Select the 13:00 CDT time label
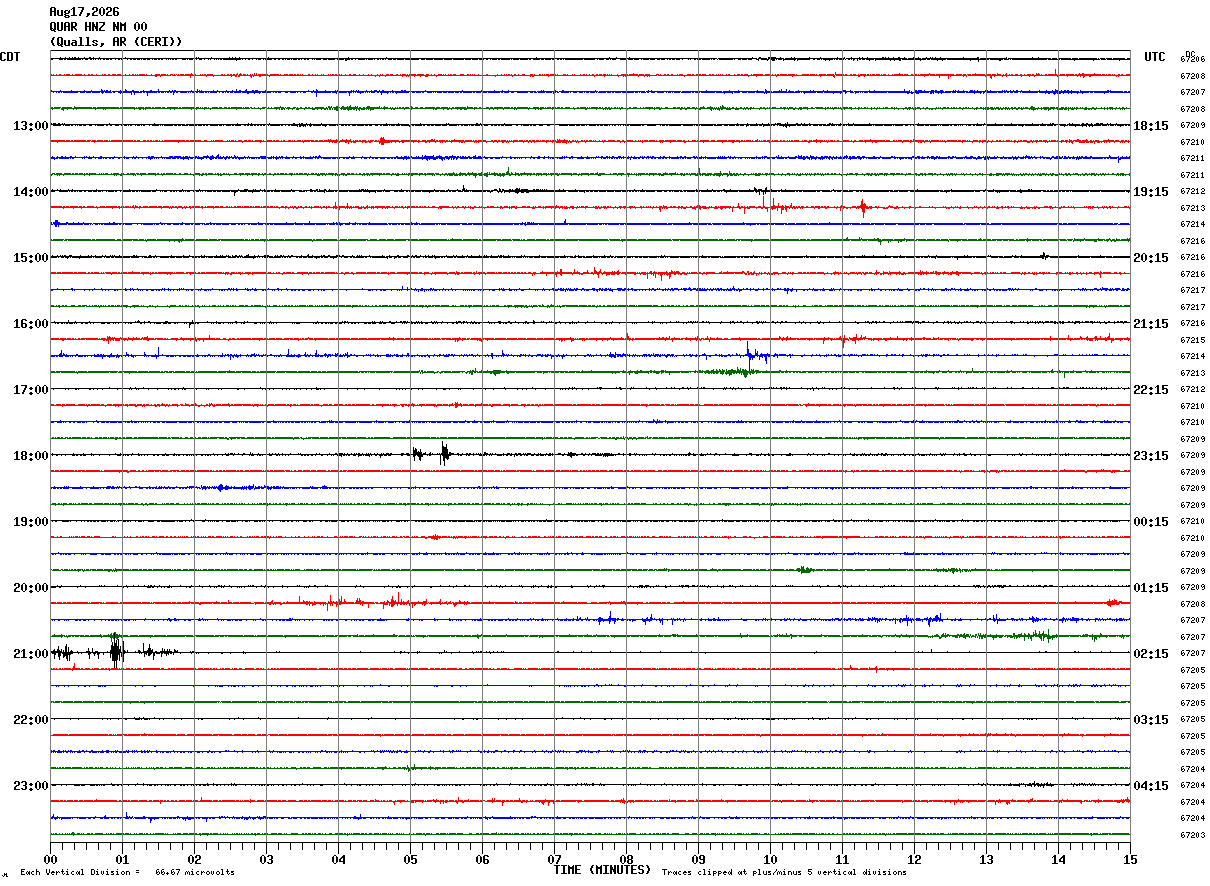Screen dimensions: 1210x886 [x=31, y=126]
